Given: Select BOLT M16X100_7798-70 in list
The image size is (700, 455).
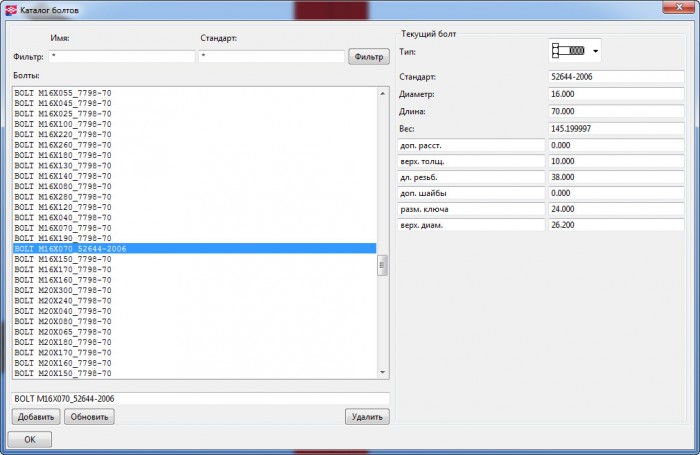Looking at the screenshot, I should (195, 124).
